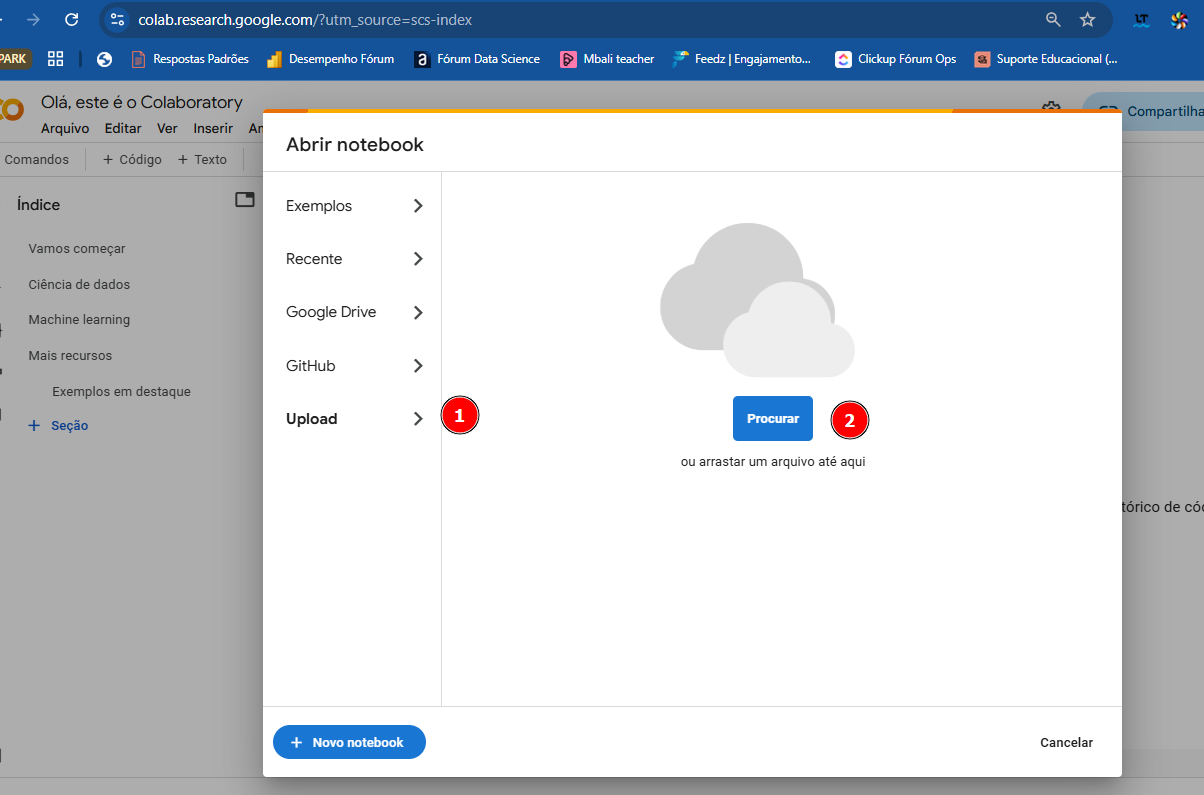This screenshot has width=1204, height=795.
Task: Open site information icon in address bar
Action: [117, 19]
